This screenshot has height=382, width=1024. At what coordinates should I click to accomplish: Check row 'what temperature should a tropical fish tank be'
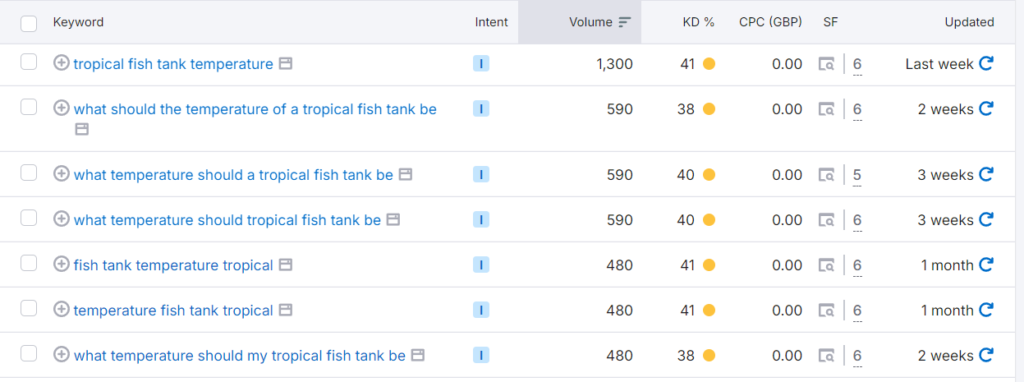tap(29, 173)
